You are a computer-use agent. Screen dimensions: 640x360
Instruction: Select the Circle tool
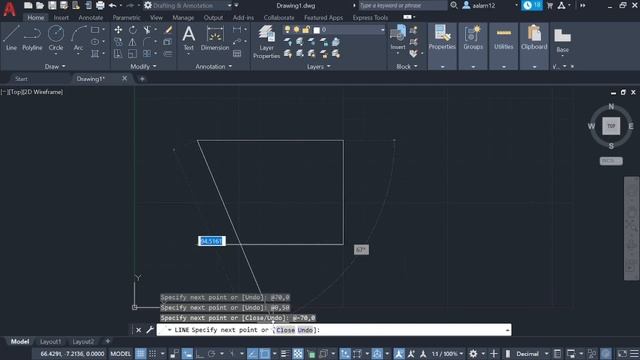pos(56,38)
